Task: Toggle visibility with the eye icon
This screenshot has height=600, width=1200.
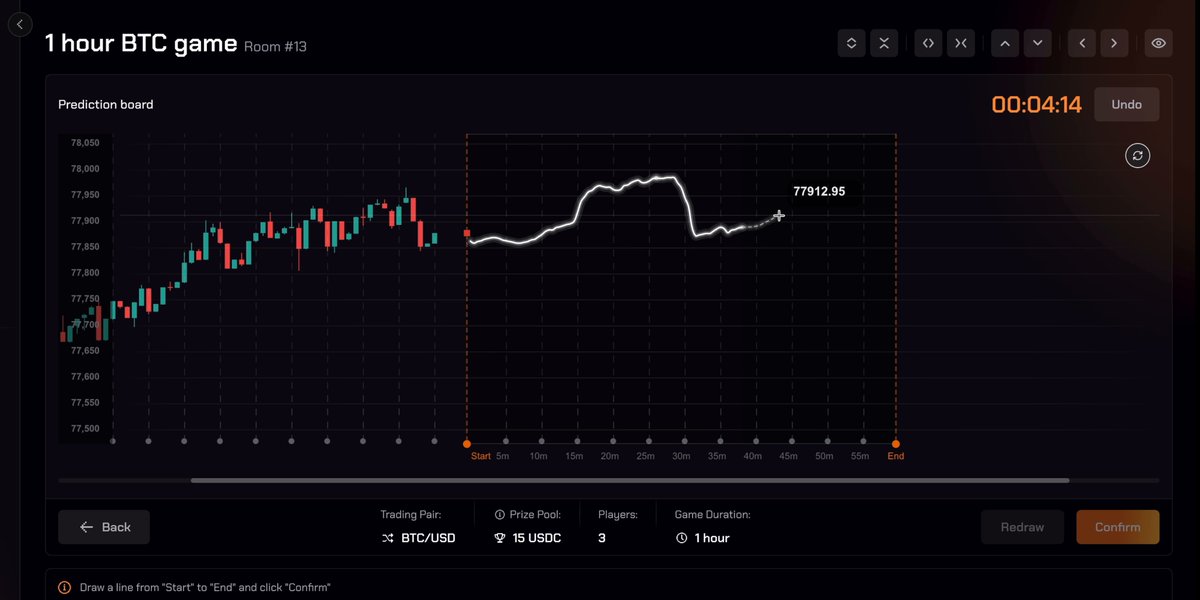Action: [1158, 43]
